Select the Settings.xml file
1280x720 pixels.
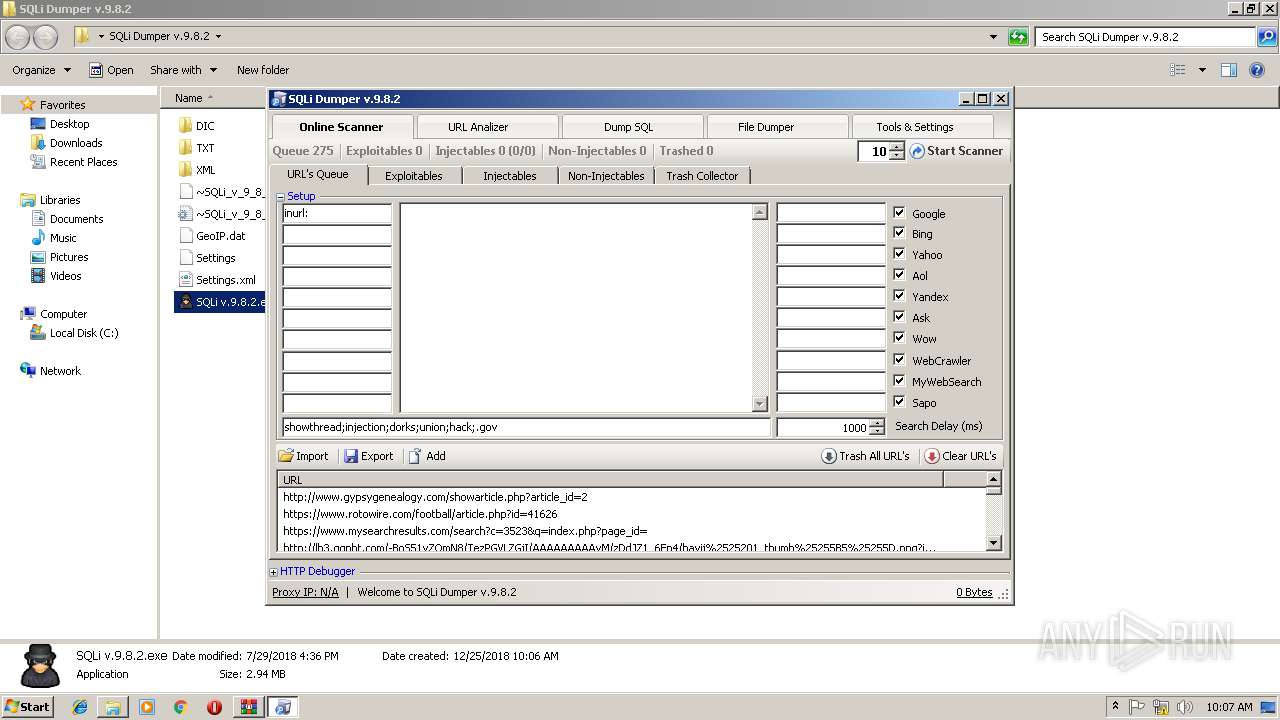[217, 280]
